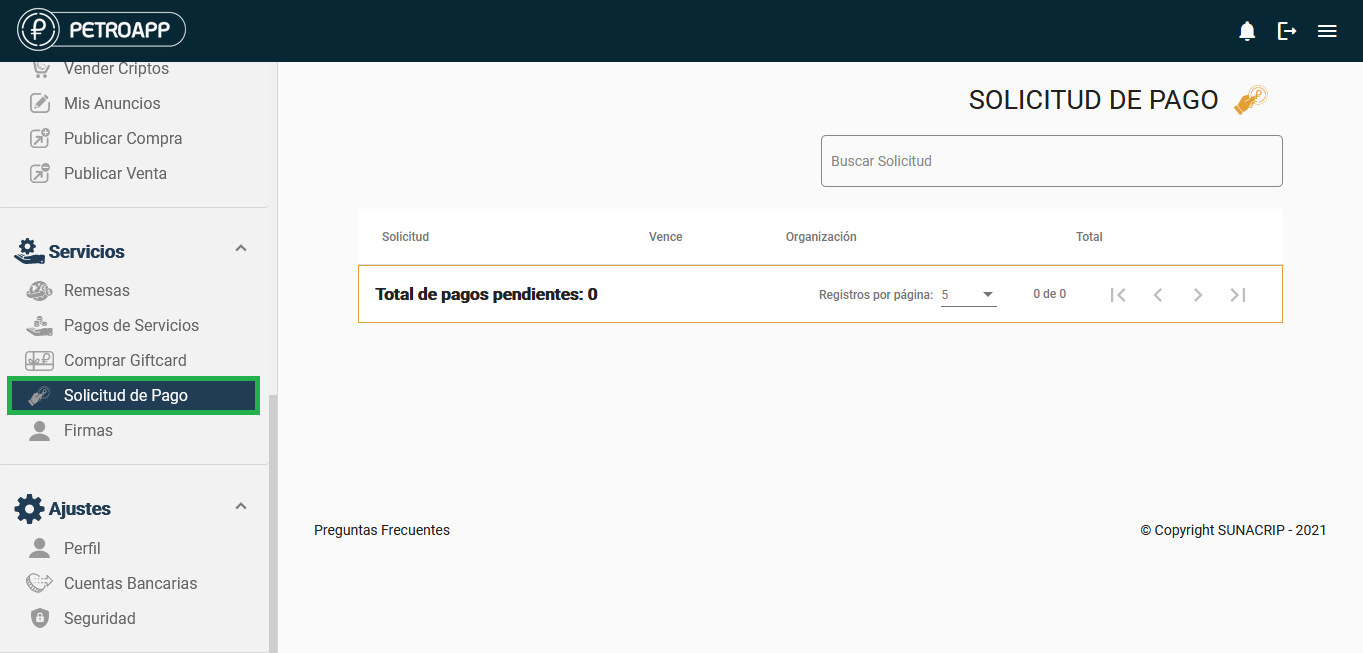This screenshot has height=653, width=1363.
Task: Click the Servicios section icon
Action: click(28, 251)
